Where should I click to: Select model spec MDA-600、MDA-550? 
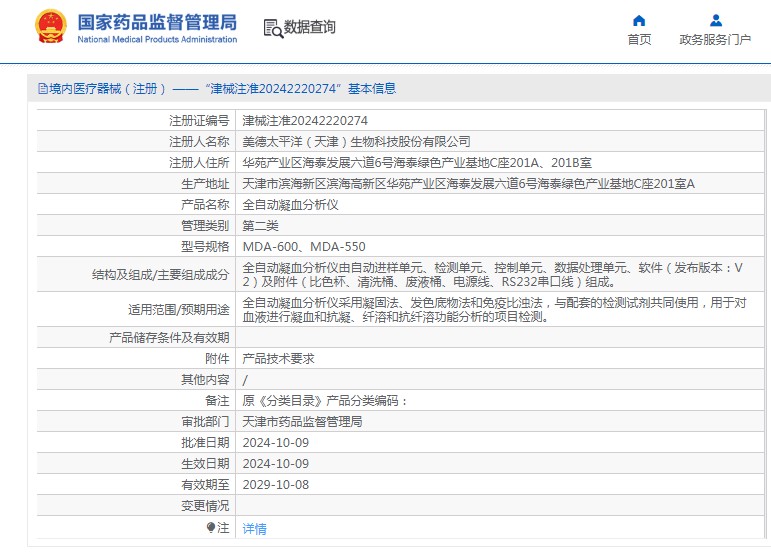point(304,246)
